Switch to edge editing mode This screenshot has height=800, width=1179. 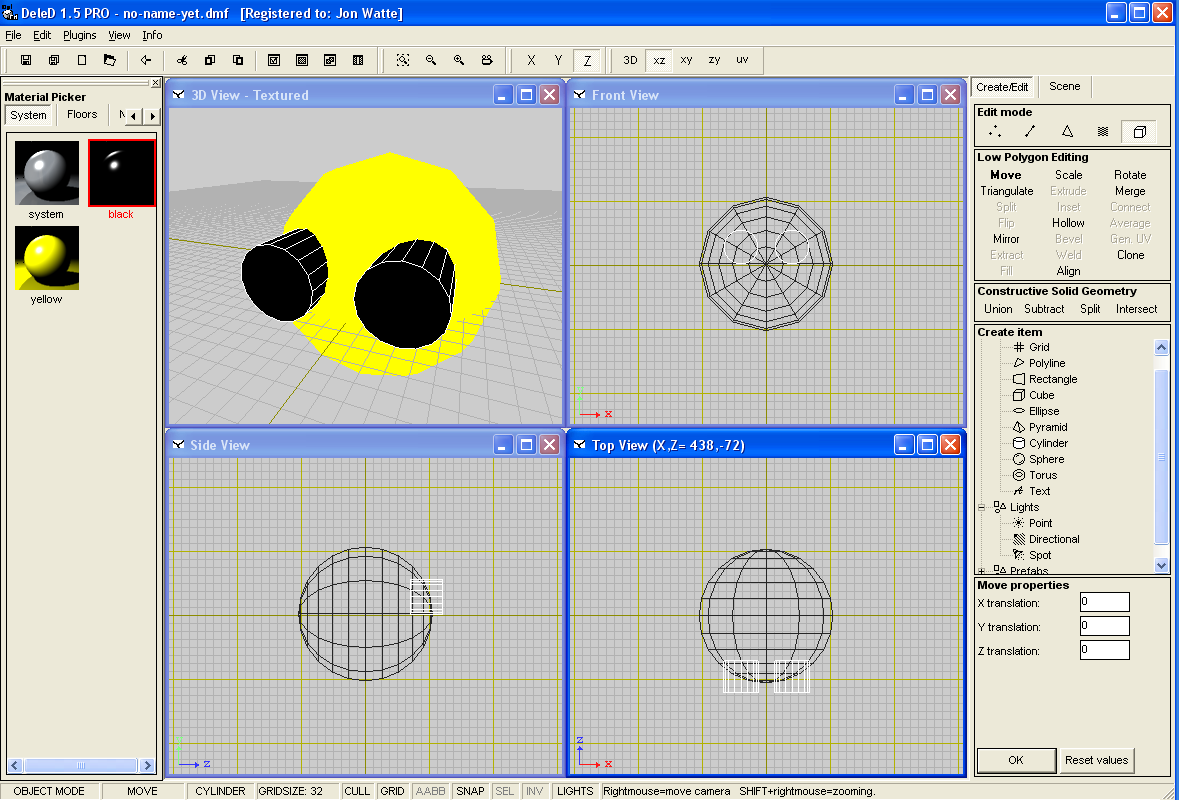(1030, 131)
